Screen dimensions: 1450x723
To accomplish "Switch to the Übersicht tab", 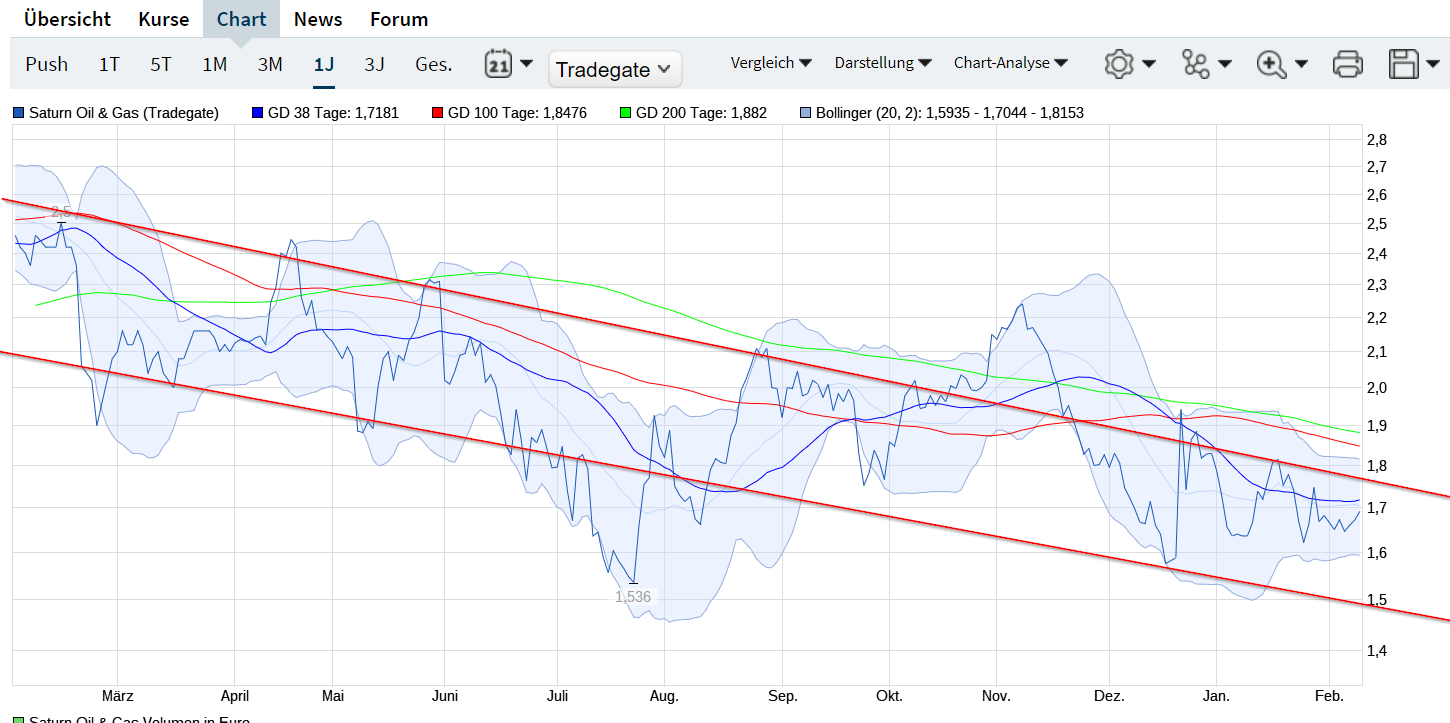I will (x=66, y=18).
